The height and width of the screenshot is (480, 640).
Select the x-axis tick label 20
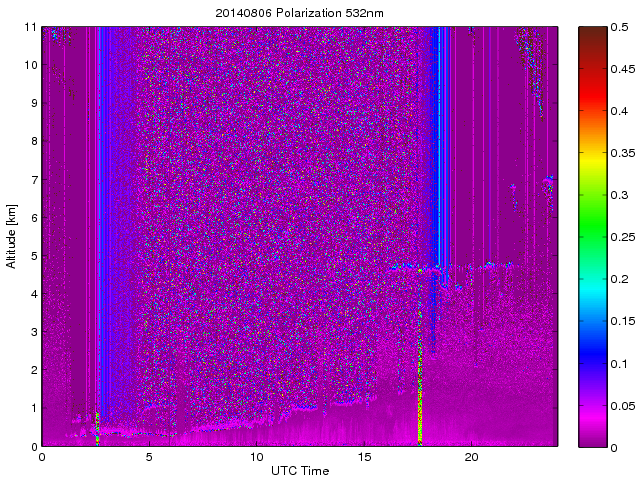pos(472,457)
